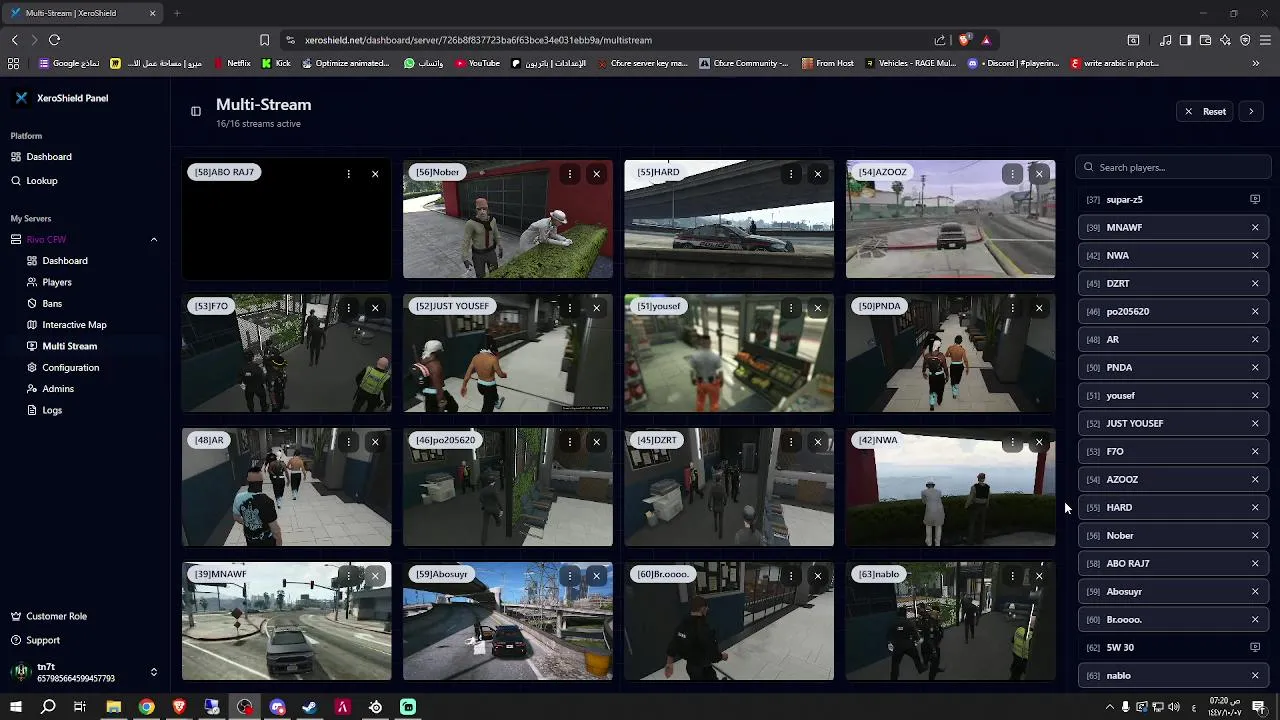1280x720 pixels.
Task: Collapse player list with right chevron
Action: 1251,111
